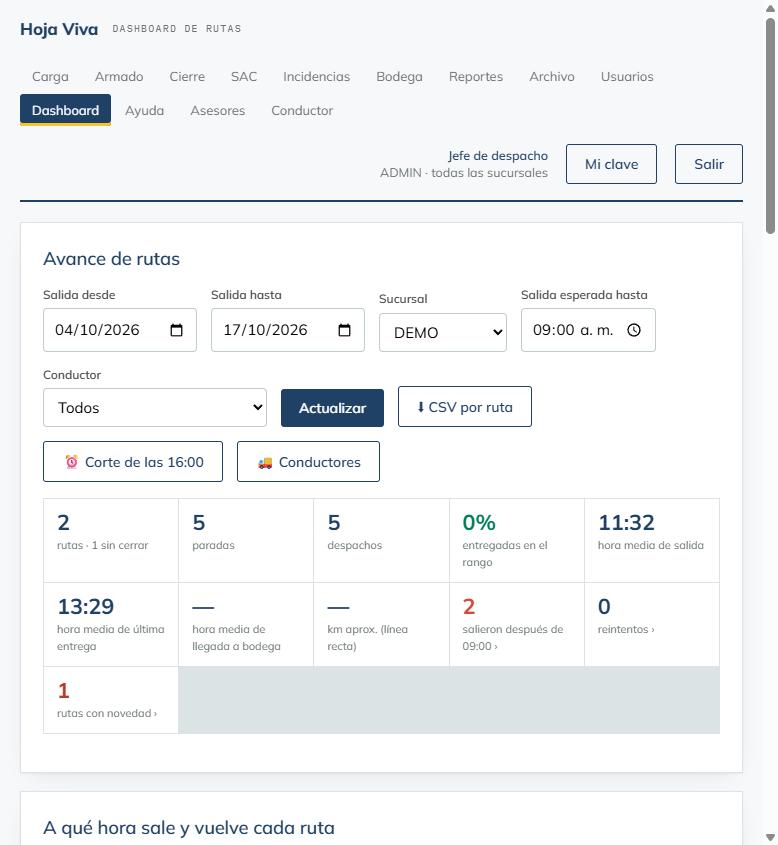Click the vertical scrollbar thumb
Image resolution: width=778 pixels, height=845 pixels.
click(770, 126)
